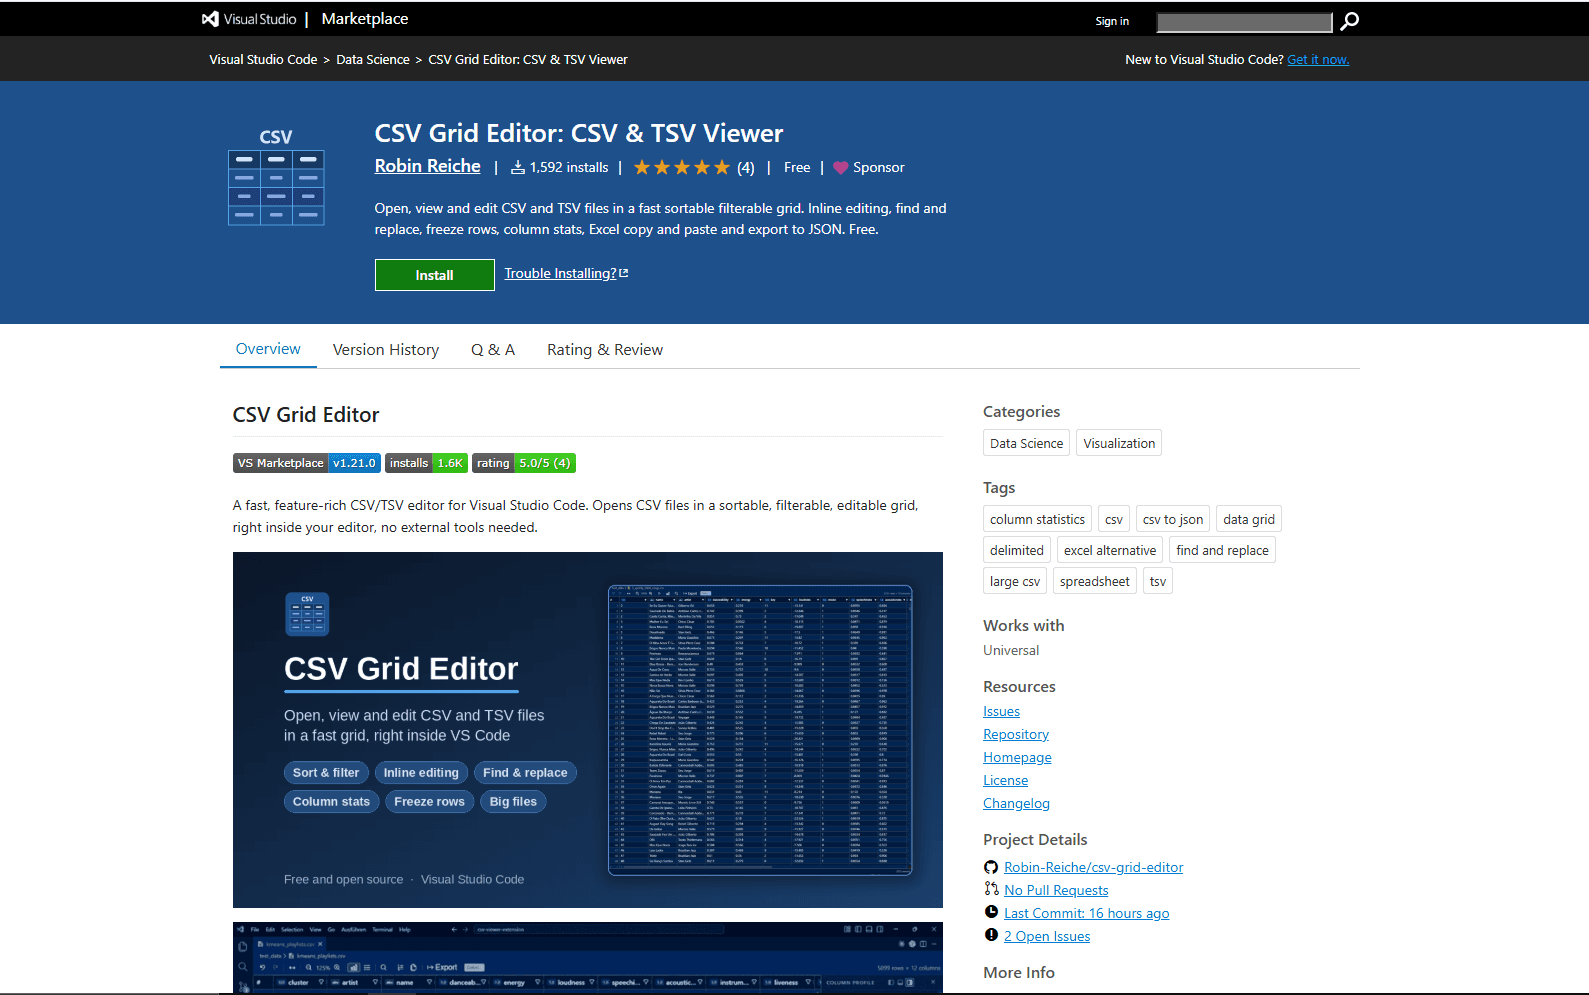Open Visual Studio Code breadcrumb
Screen dimensions: 1589x995
(x=263, y=60)
